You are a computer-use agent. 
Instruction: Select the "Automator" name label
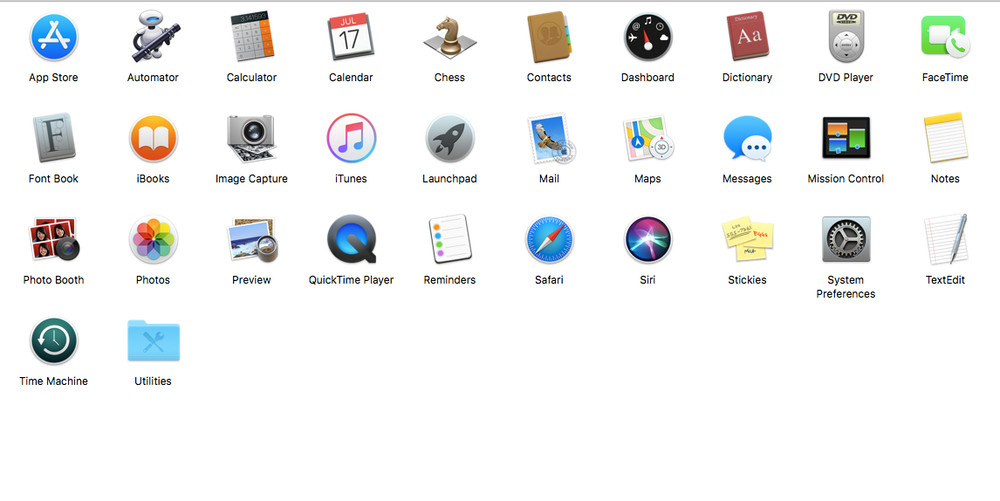(153, 78)
